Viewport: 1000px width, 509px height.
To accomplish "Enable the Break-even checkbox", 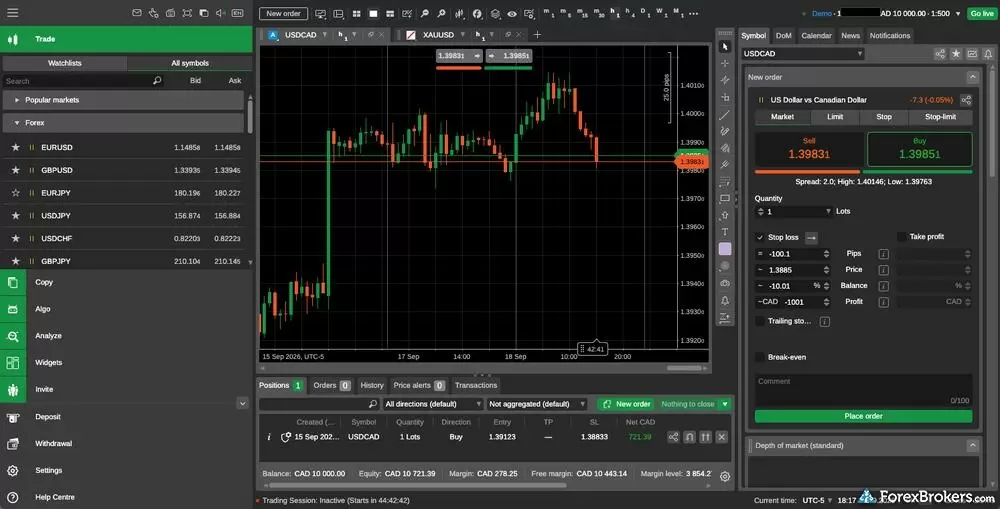I will click(x=760, y=357).
